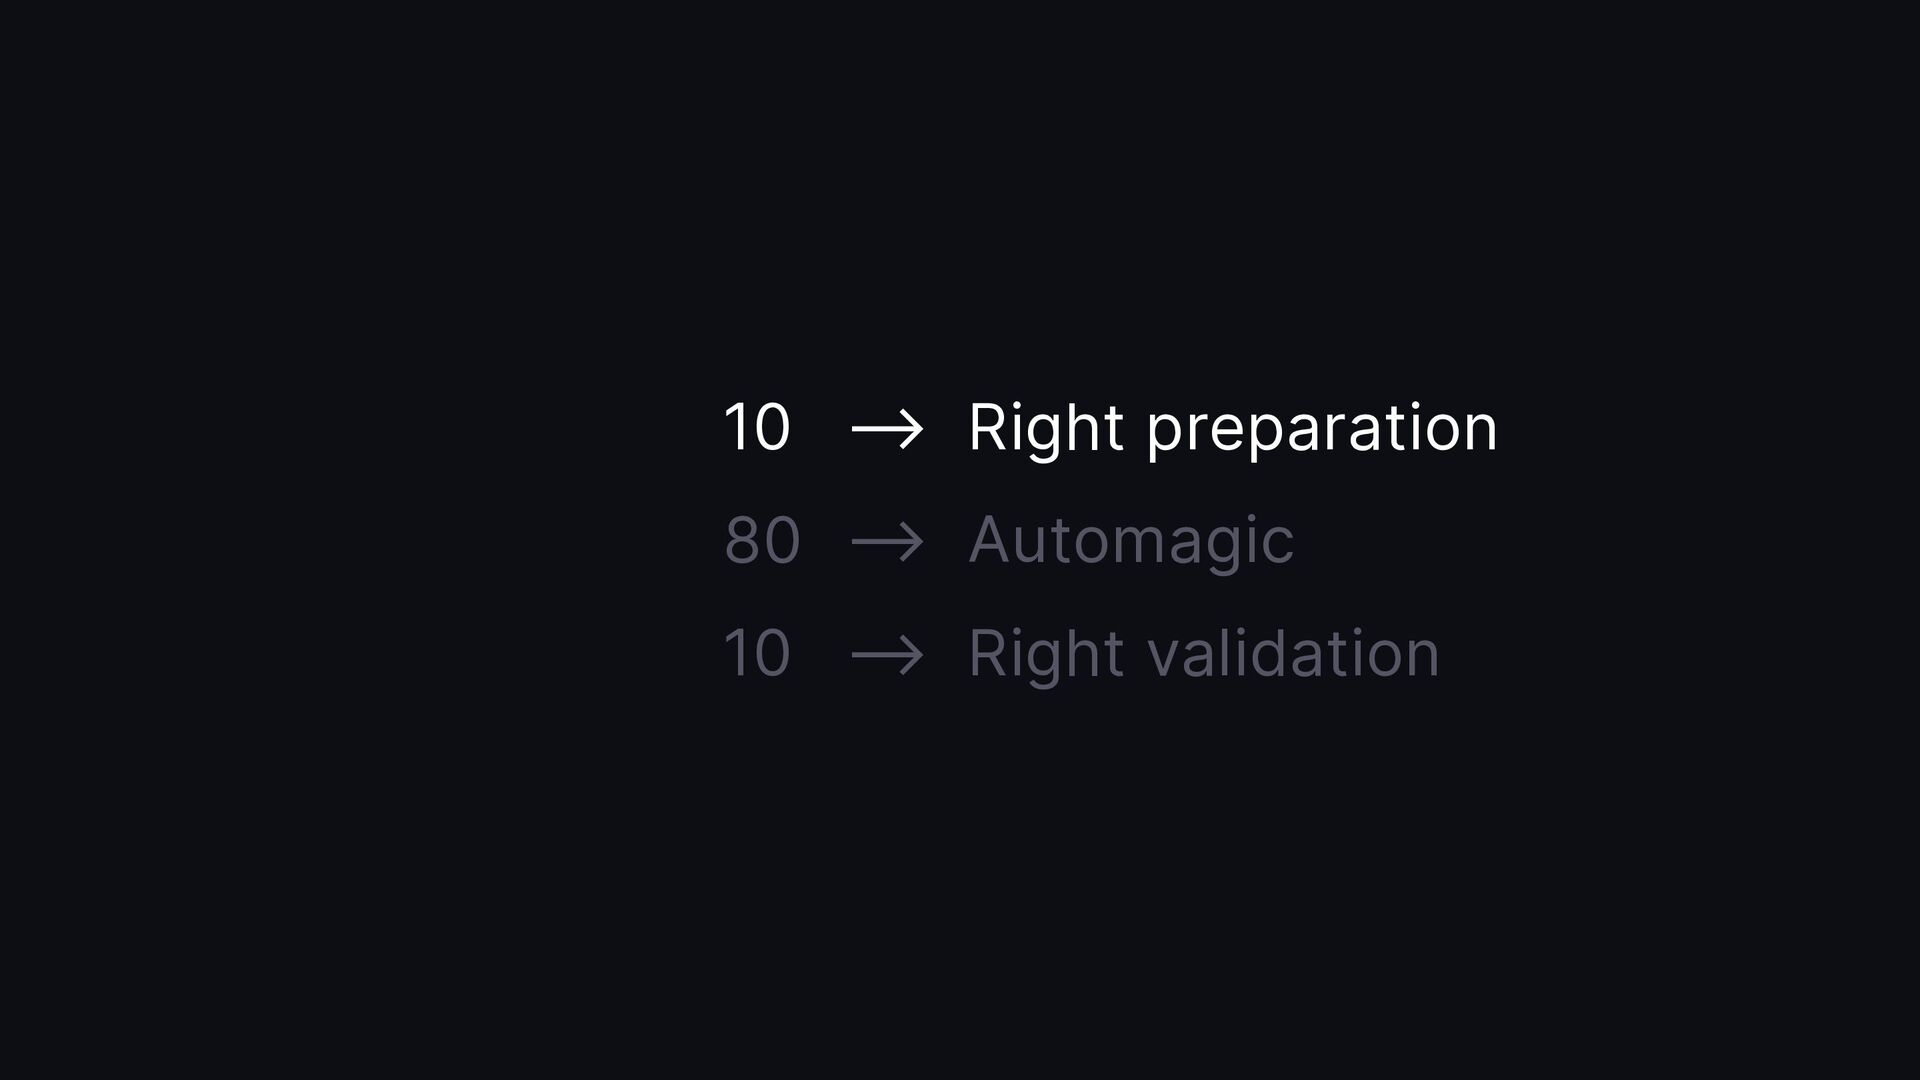
Task: Click the word validation
Action: 1293,655
